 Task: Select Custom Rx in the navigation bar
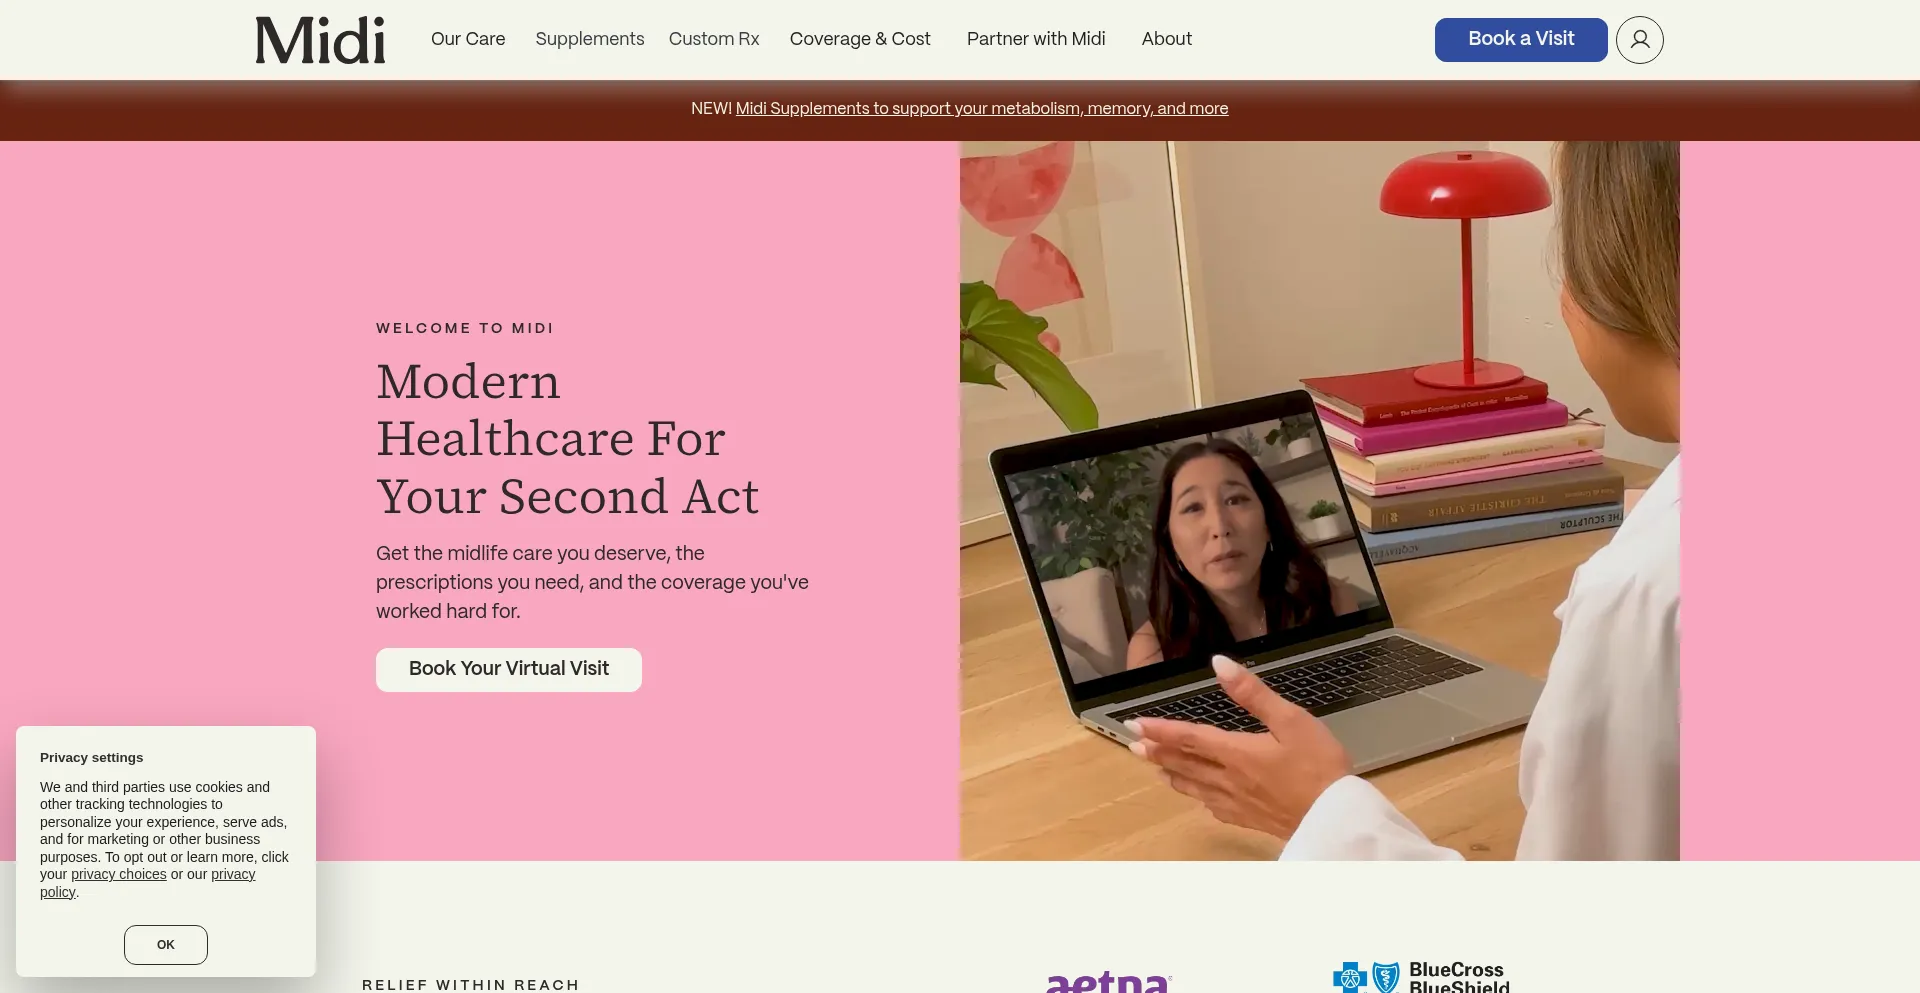coord(714,39)
